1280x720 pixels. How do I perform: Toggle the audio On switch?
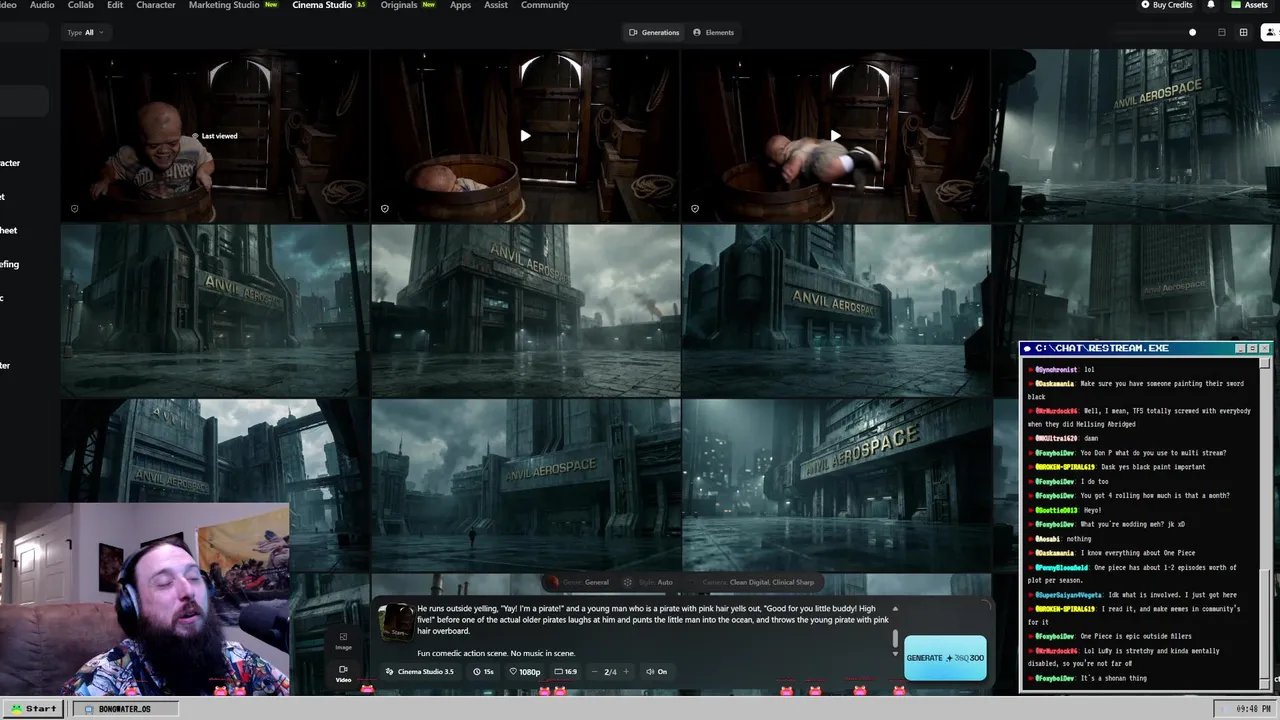click(x=656, y=672)
